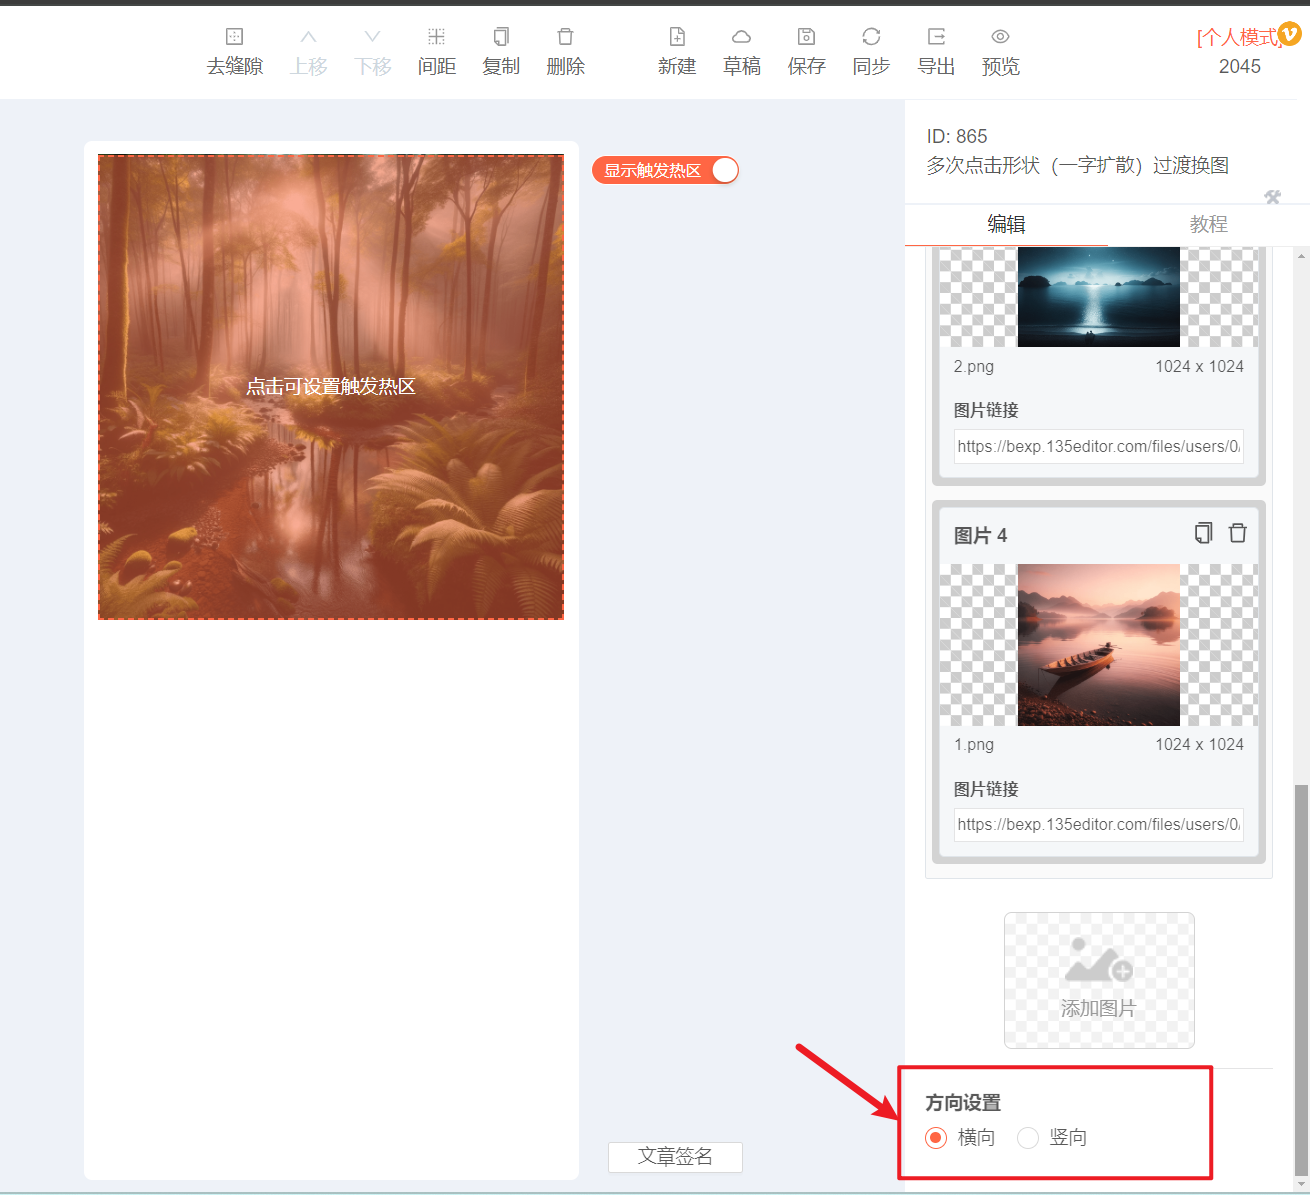
Task: Click the 1024 x 1024 size beside 1.png
Action: click(1199, 745)
